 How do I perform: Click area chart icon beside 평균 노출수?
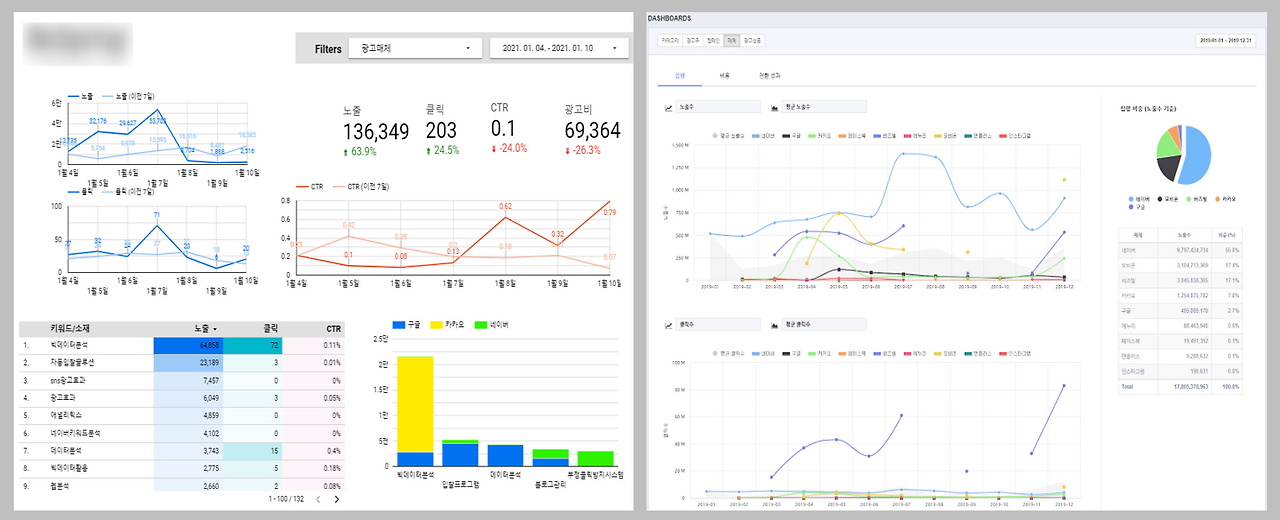pyautogui.click(x=775, y=107)
